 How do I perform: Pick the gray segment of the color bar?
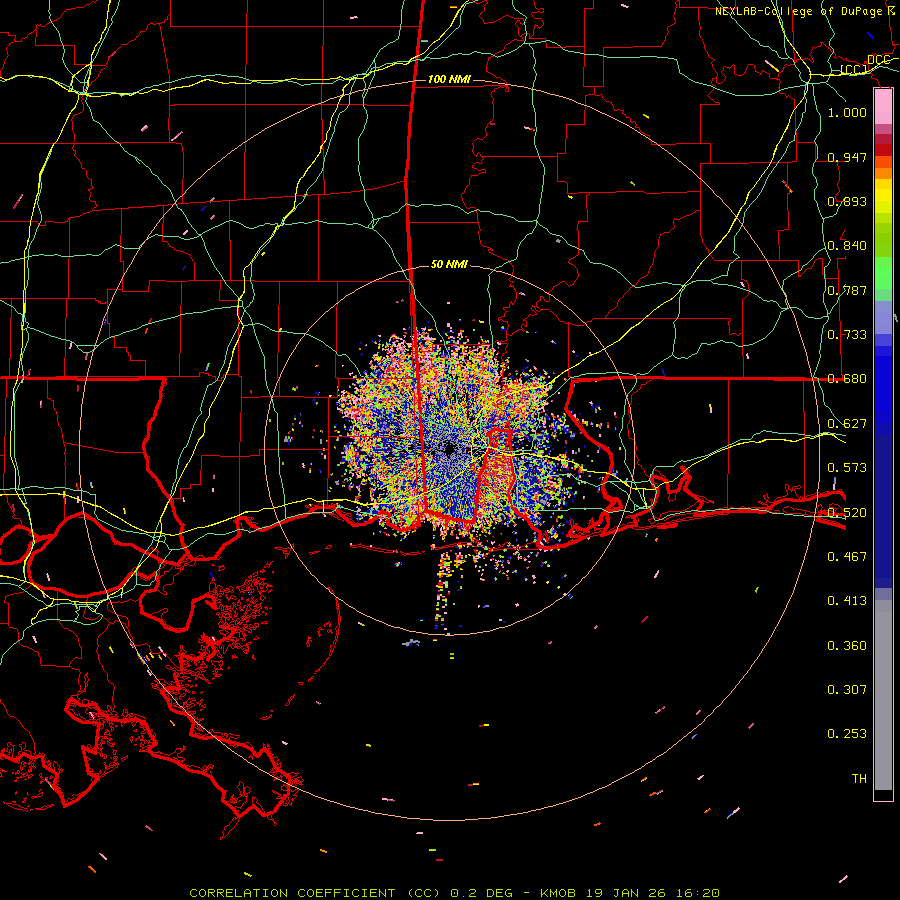883,695
